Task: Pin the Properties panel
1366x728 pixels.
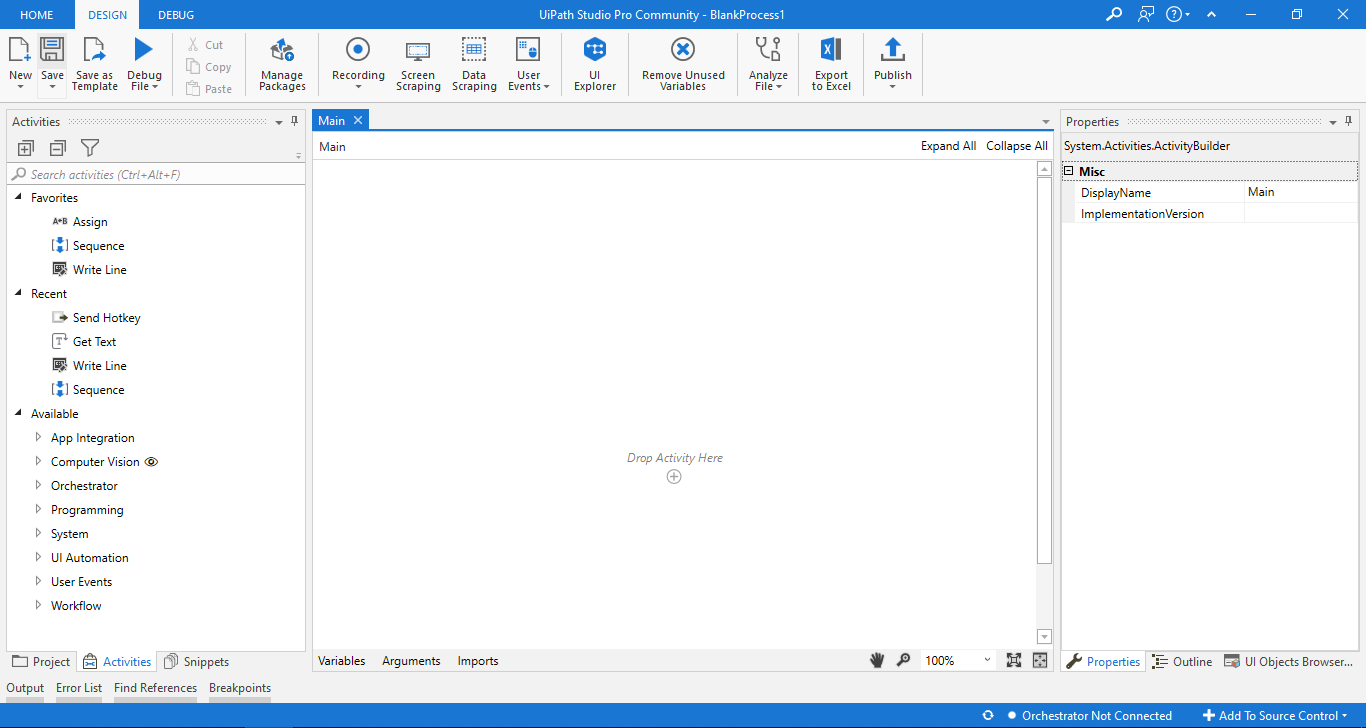Action: coord(1348,121)
